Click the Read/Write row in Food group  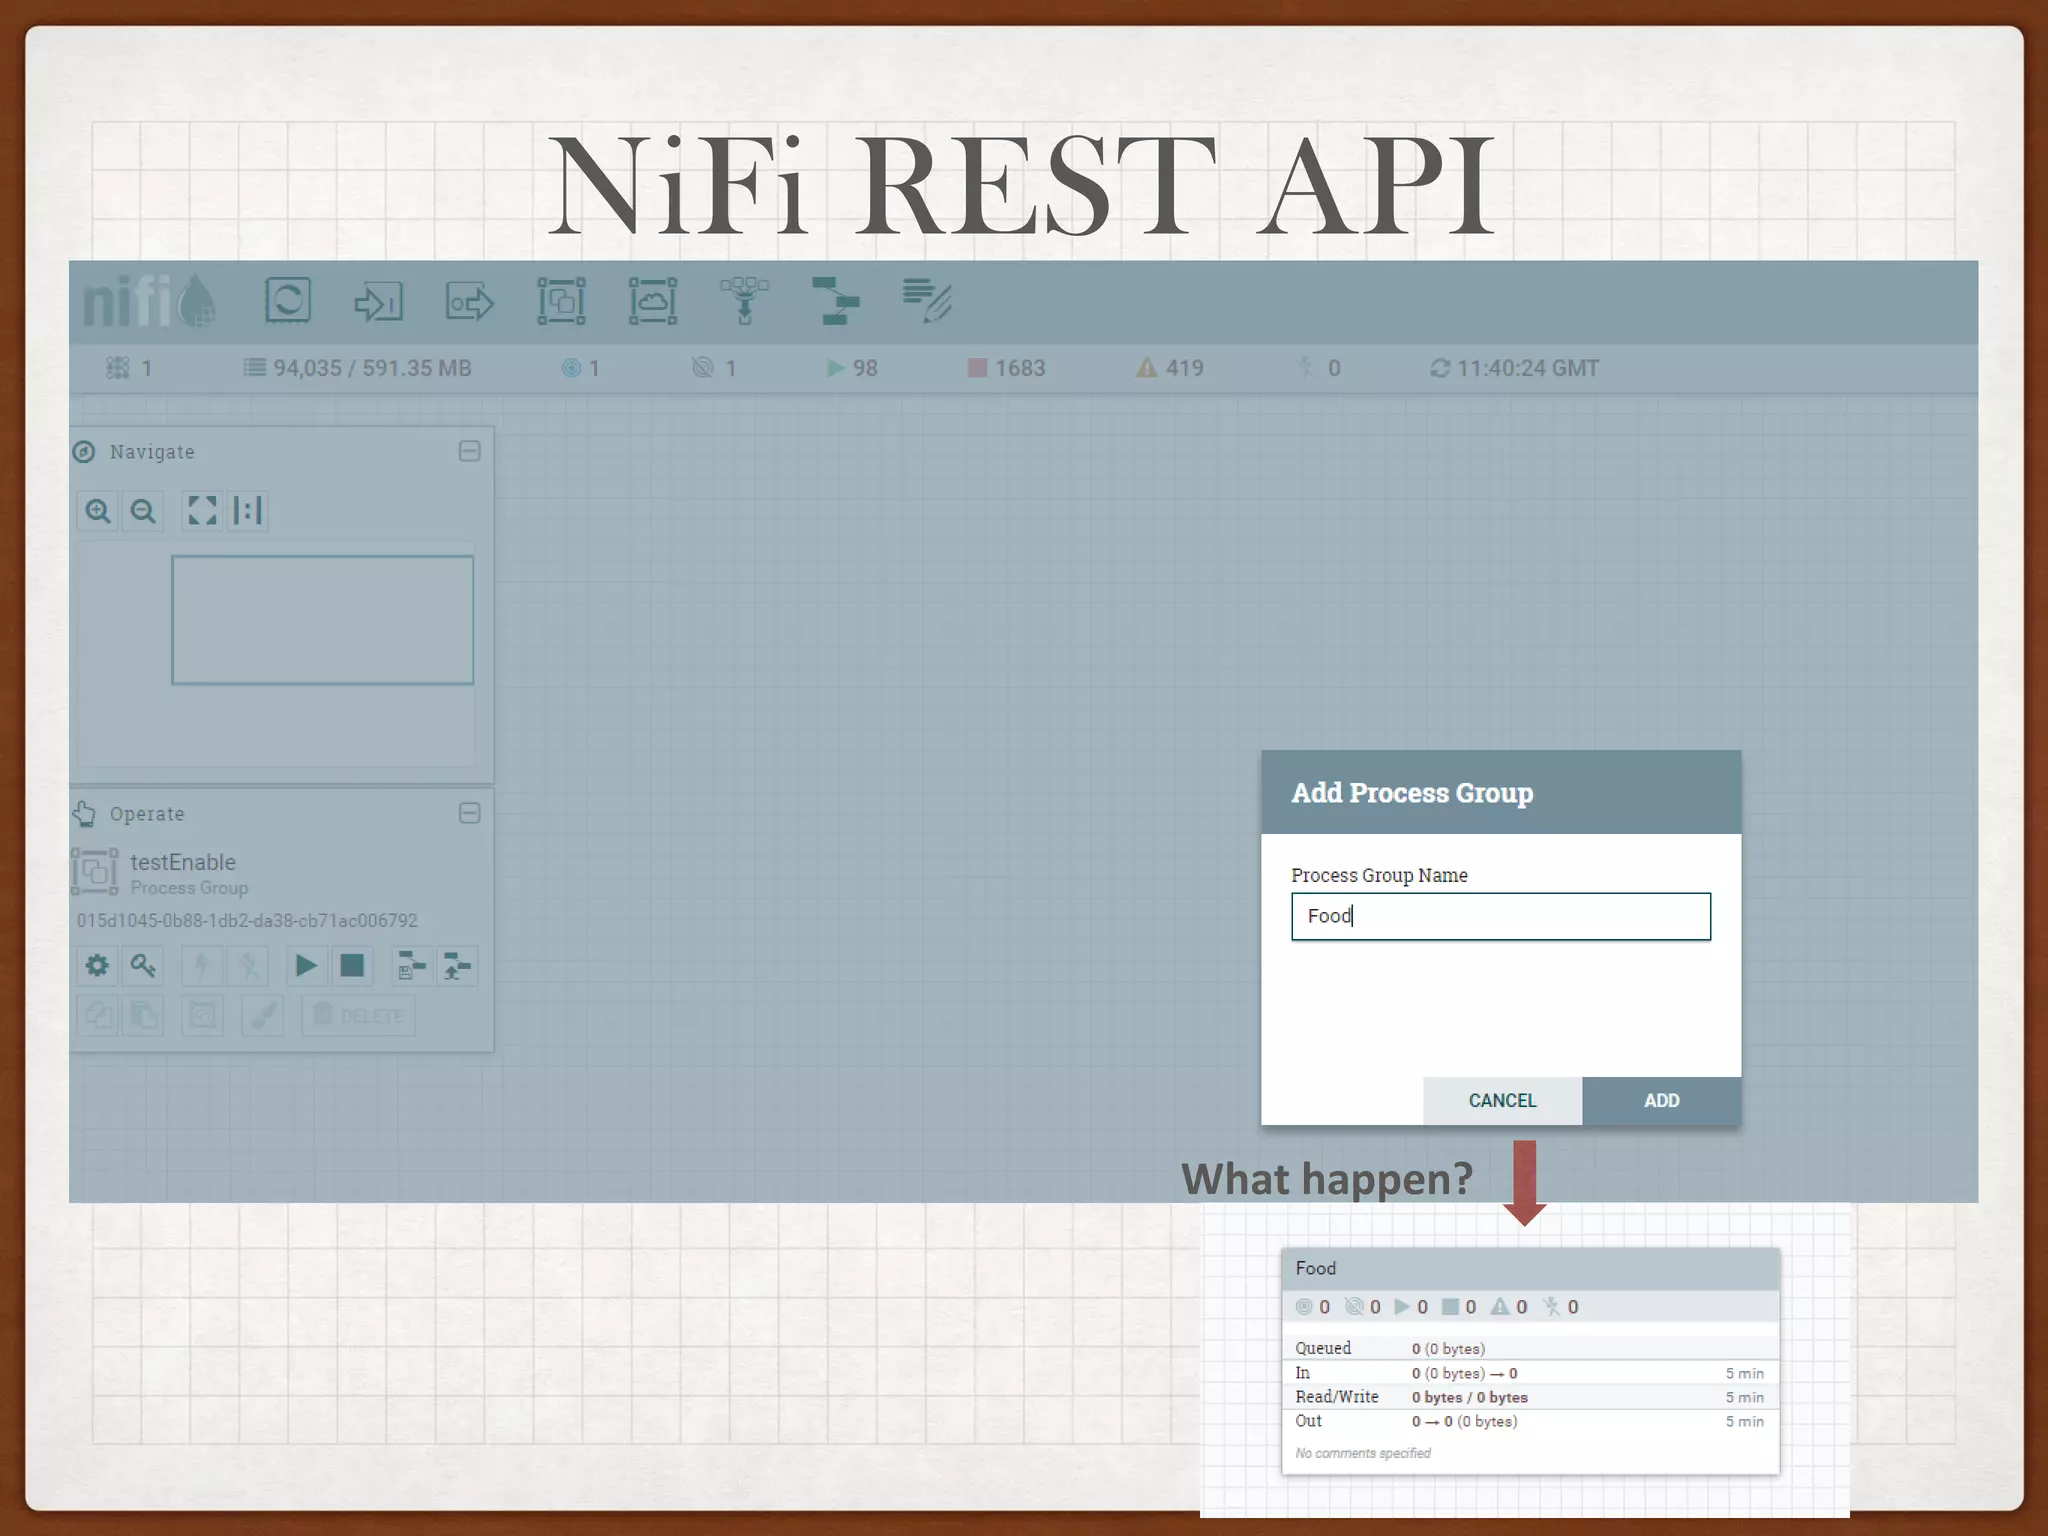coord(1530,1397)
